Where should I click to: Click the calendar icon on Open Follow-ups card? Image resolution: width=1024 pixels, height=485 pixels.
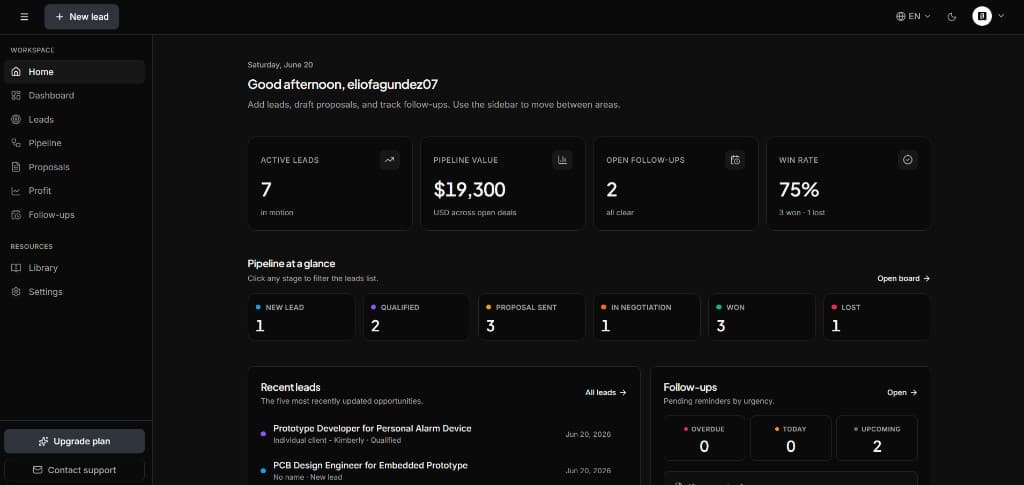[735, 160]
